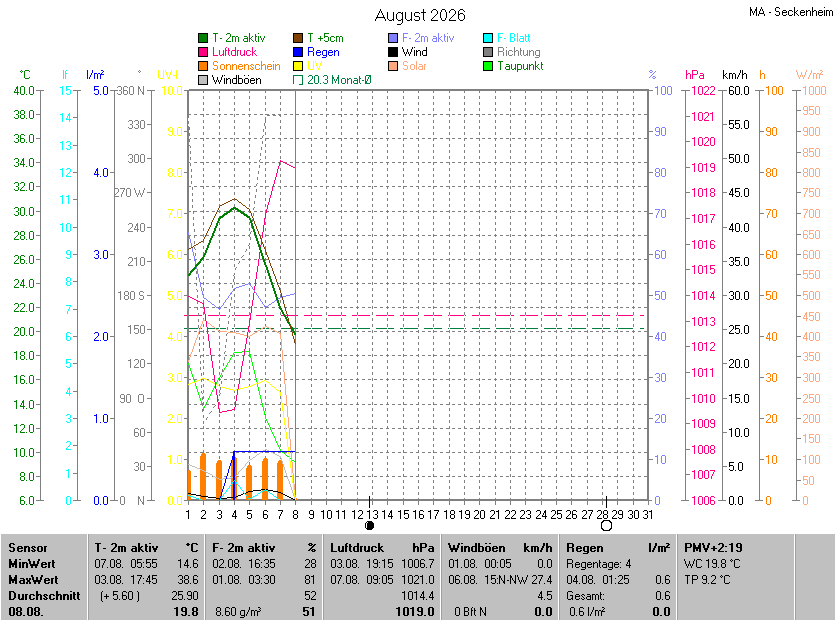Click the wind gust entry 15:N-NW 27.4
This screenshot has width=835, height=620.
[x=518, y=580]
